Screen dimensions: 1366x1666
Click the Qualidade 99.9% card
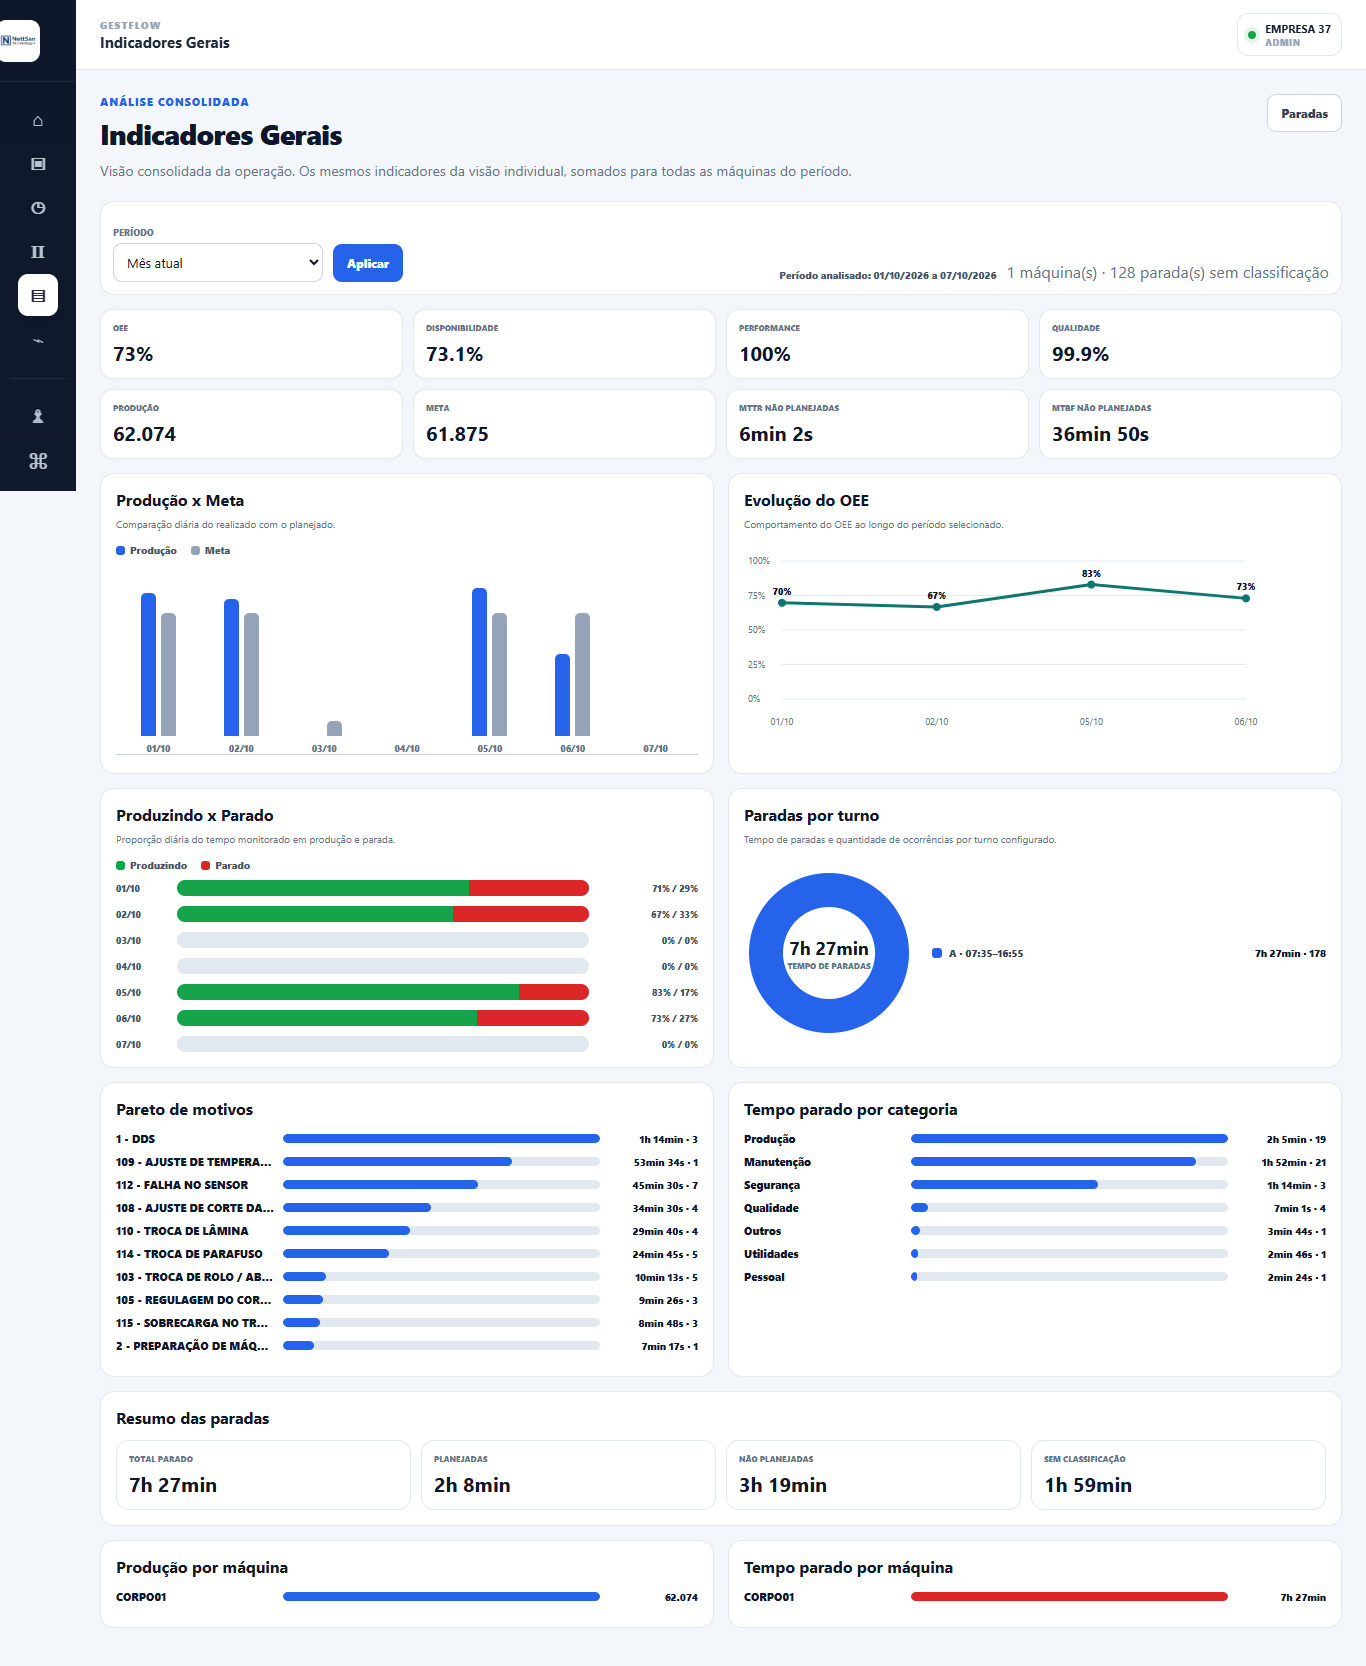[1190, 344]
